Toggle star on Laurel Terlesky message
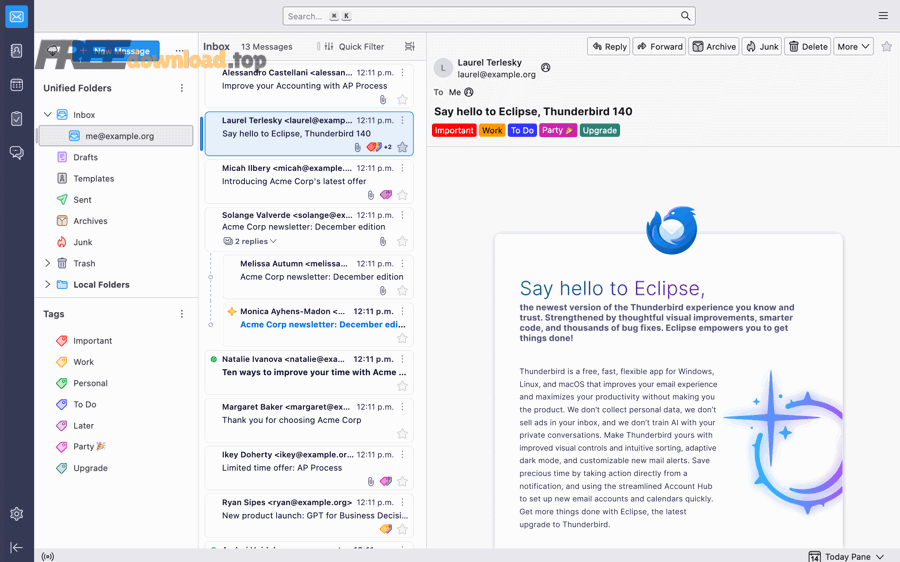Image resolution: width=900 pixels, height=562 pixels. [x=402, y=148]
